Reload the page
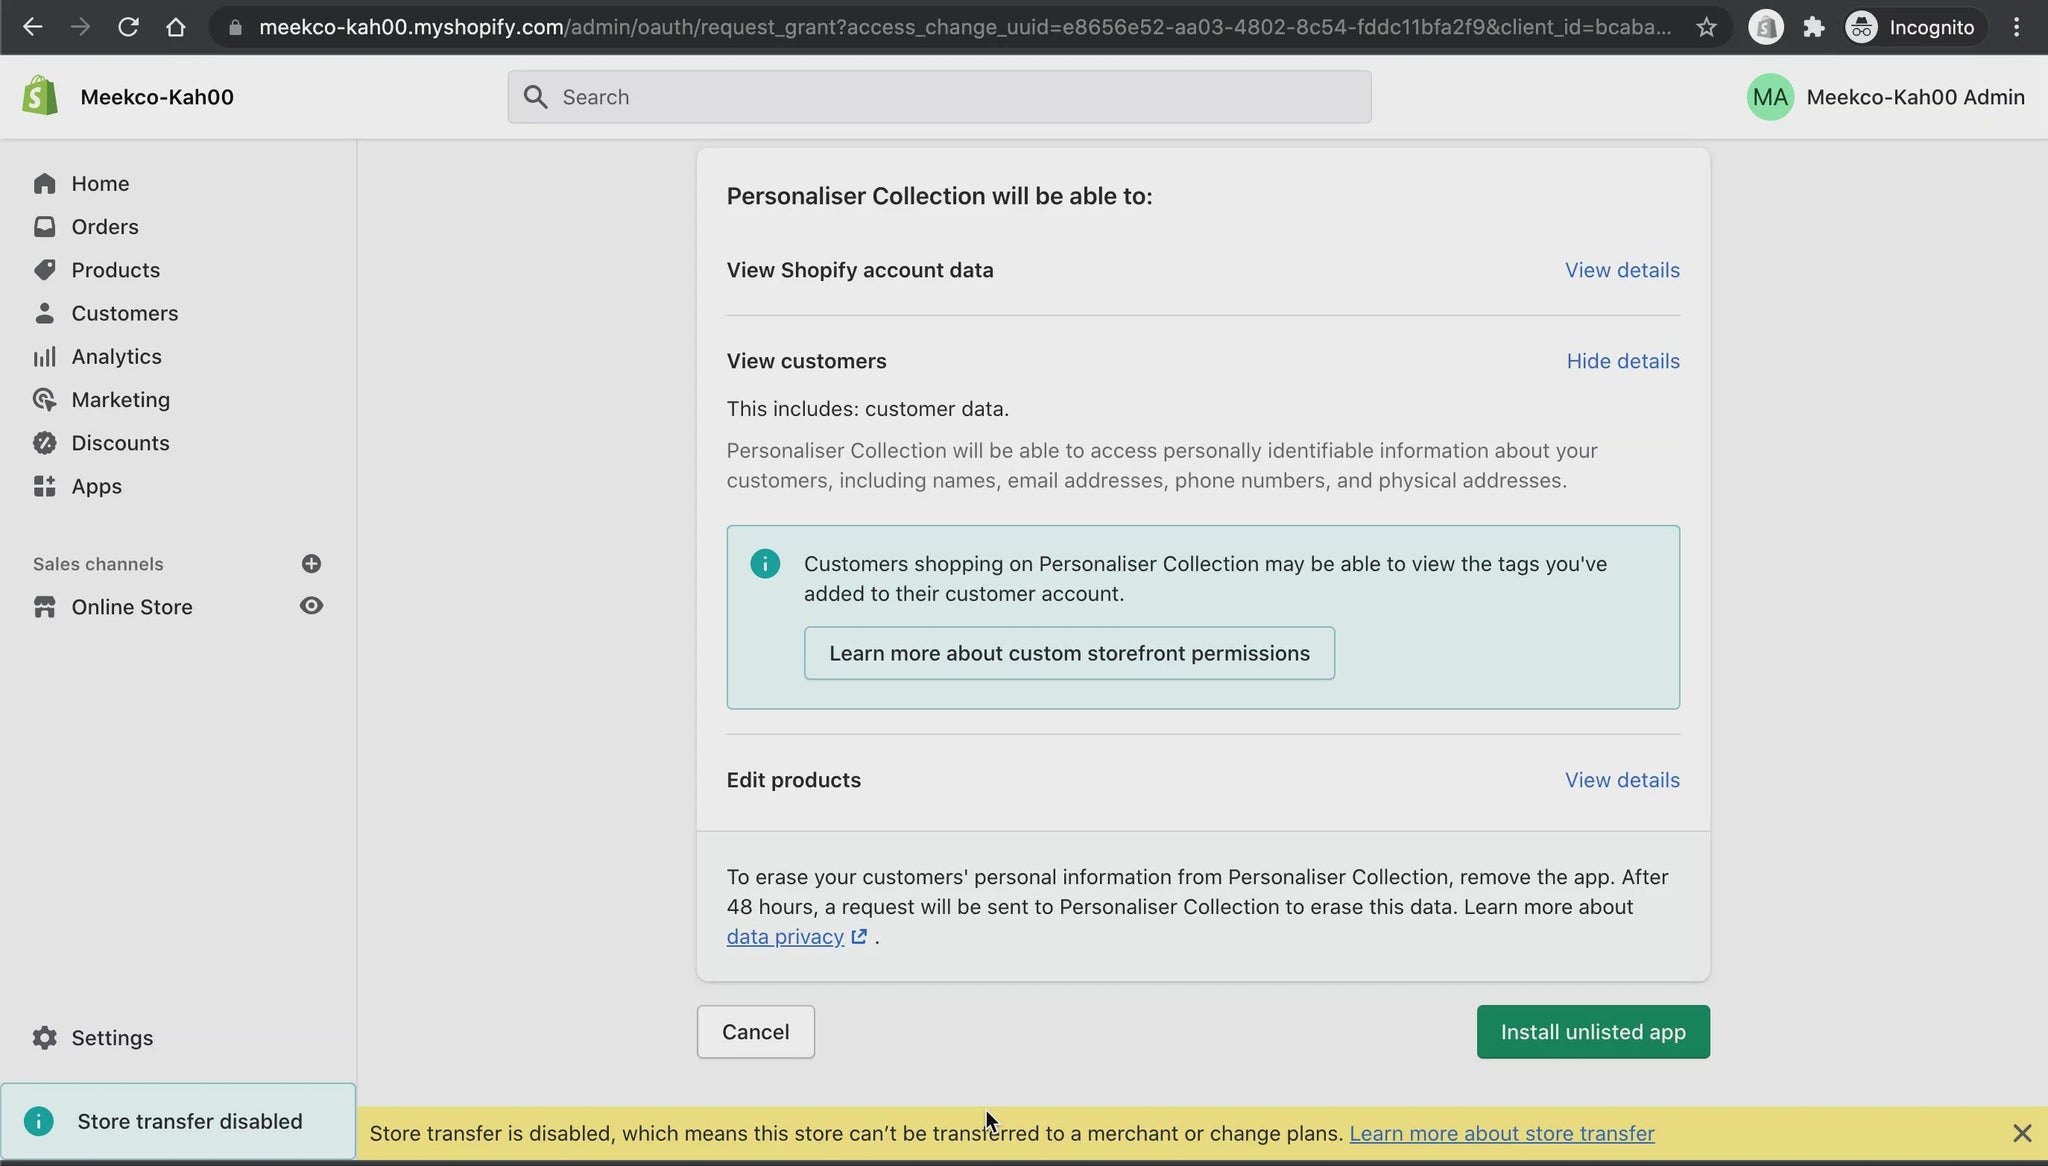Screen dimensions: 2048x1166 128,27
